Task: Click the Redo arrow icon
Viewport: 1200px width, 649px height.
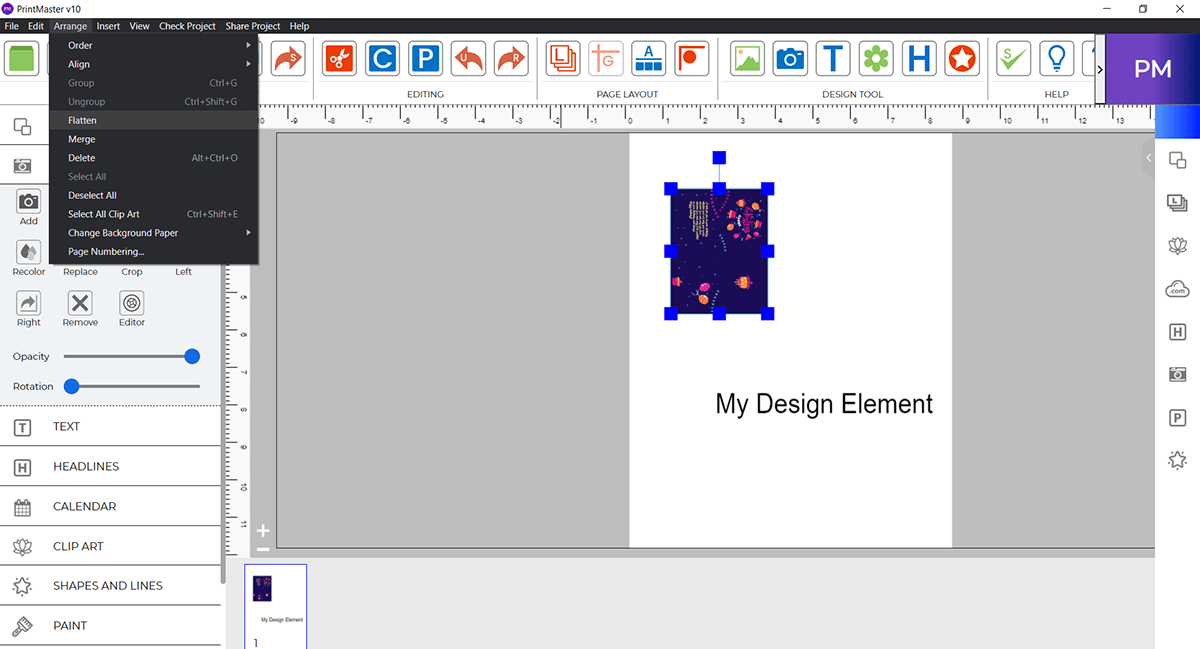Action: [511, 58]
